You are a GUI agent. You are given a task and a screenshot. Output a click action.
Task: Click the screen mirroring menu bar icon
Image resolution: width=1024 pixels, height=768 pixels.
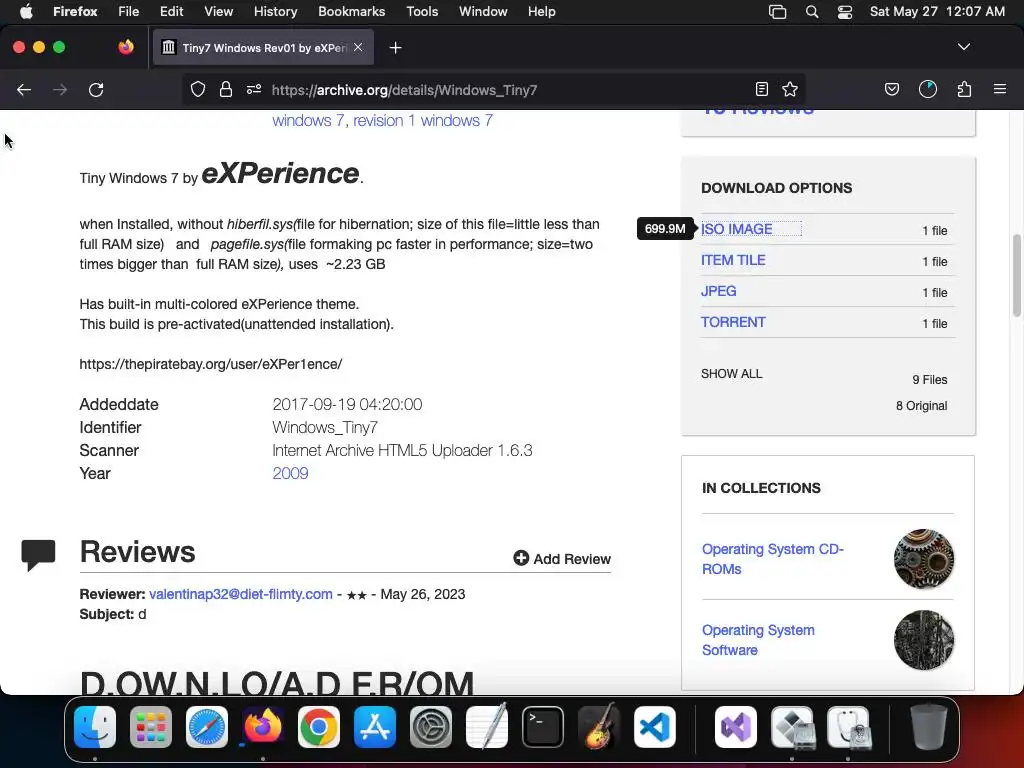(x=777, y=12)
